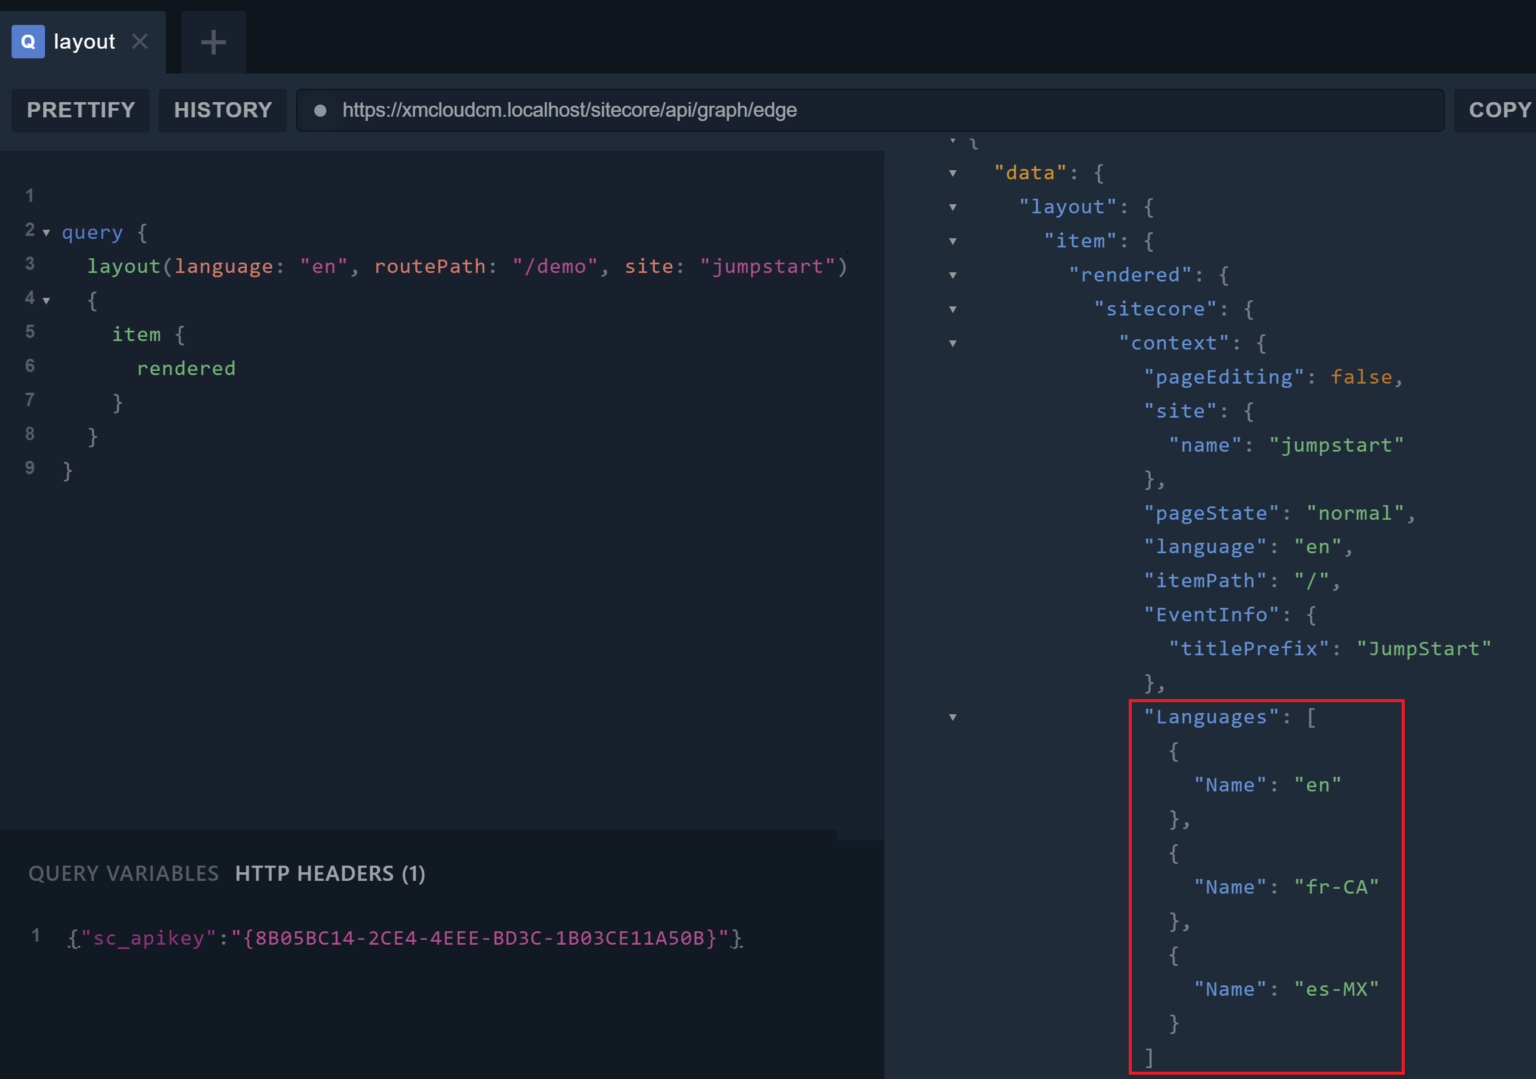Click the endpoint status dot in the URL bar
This screenshot has height=1079, width=1536.
tap(319, 110)
